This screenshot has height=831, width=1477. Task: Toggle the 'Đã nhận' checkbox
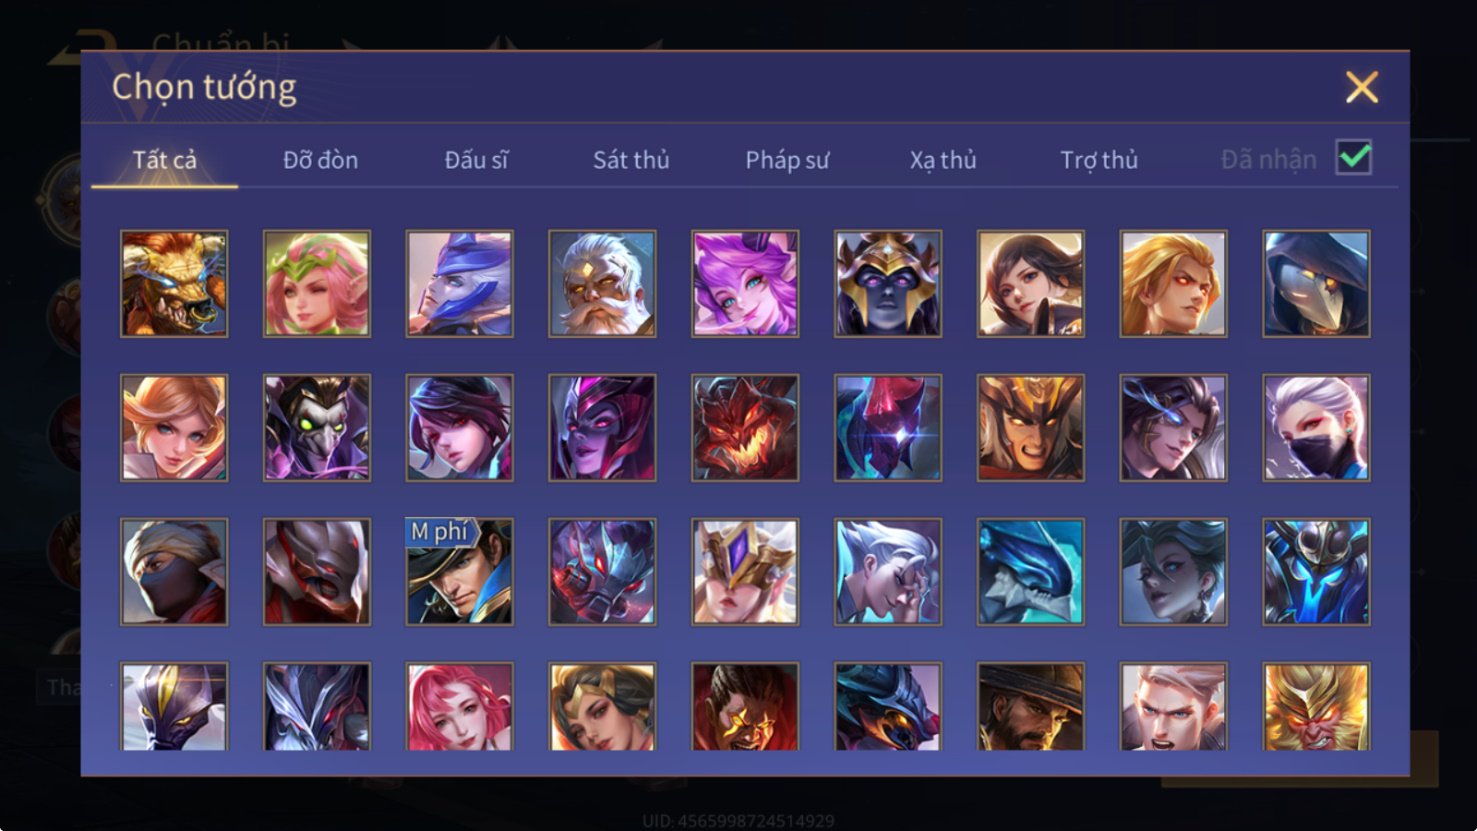[1354, 158]
